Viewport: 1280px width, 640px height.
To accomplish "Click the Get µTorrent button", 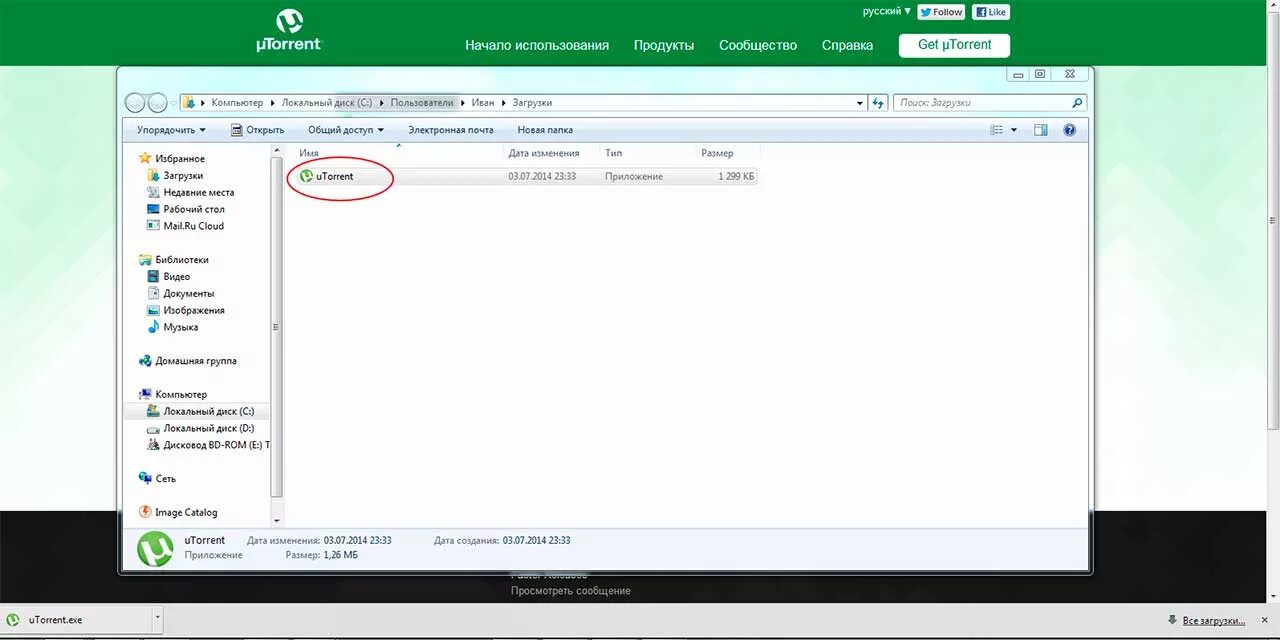I will pyautogui.click(x=954, y=45).
